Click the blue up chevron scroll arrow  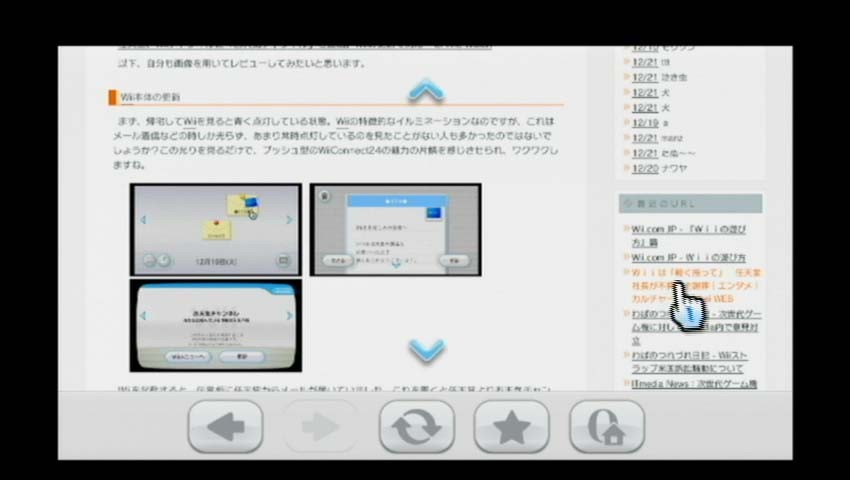click(427, 90)
